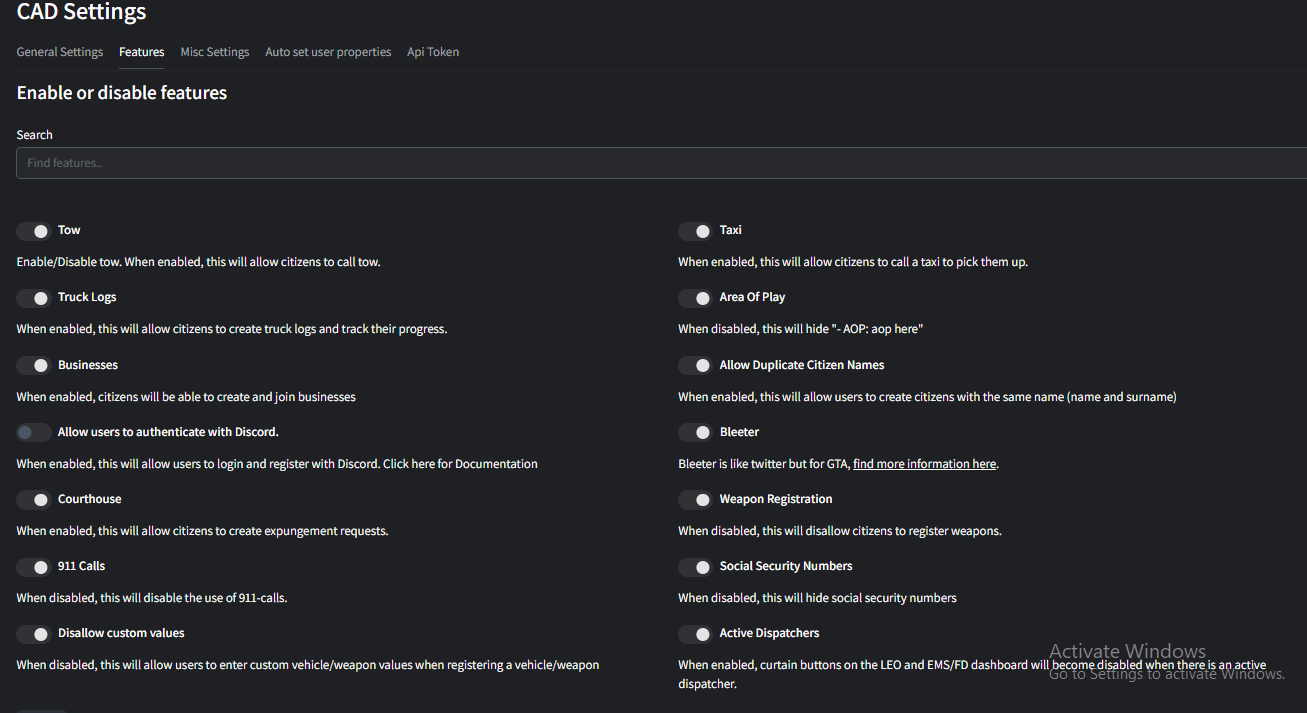Screen dimensions: 1307x713
Task: Toggle Disallow custom values switch
Action: 34,634
